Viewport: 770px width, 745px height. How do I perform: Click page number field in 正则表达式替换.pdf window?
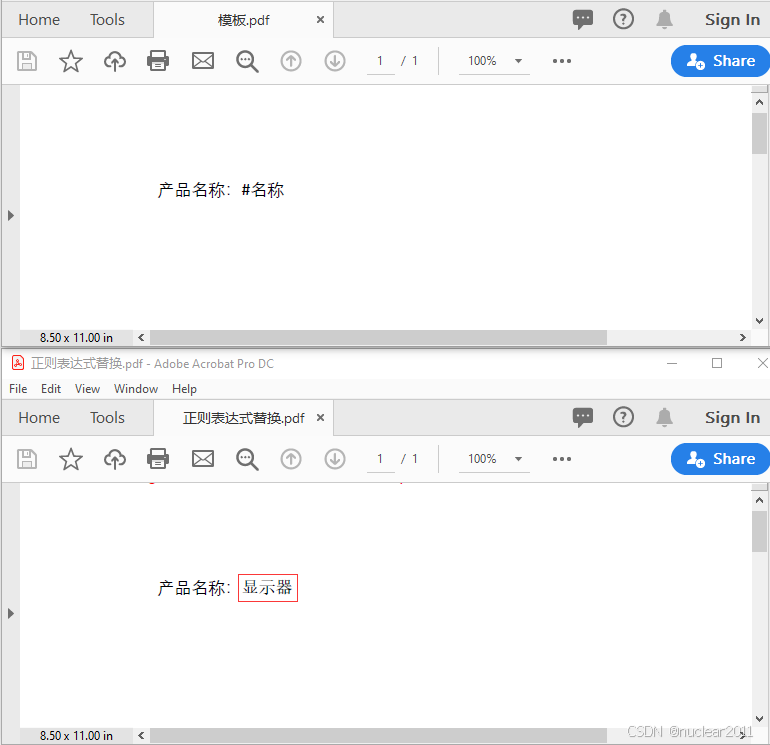pyautogui.click(x=381, y=459)
